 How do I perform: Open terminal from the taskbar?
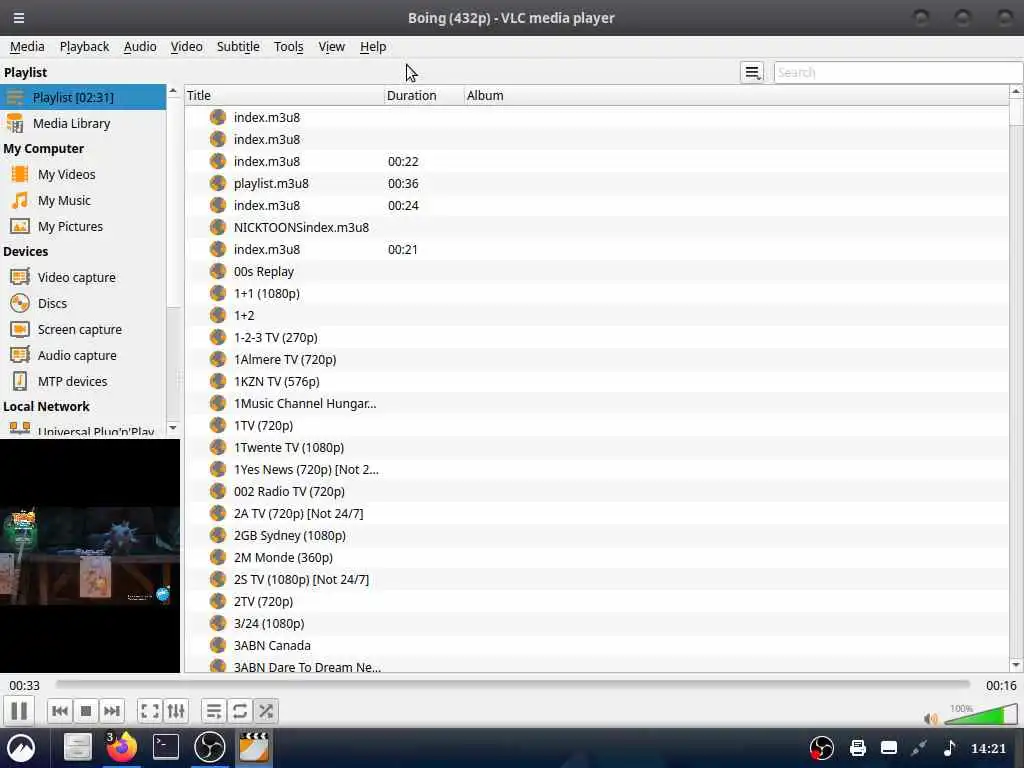point(166,747)
